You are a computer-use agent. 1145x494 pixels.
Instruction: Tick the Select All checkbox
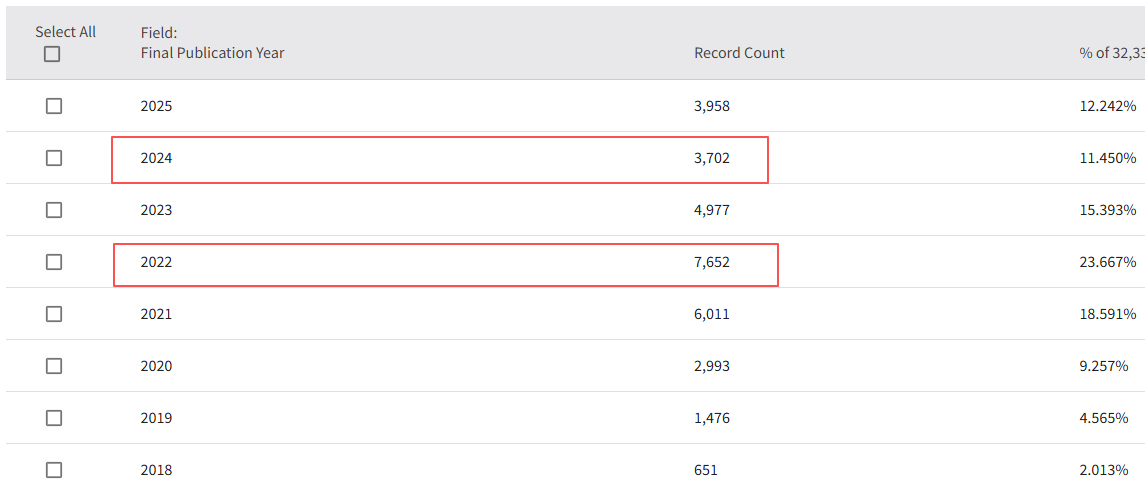pyautogui.click(x=52, y=54)
